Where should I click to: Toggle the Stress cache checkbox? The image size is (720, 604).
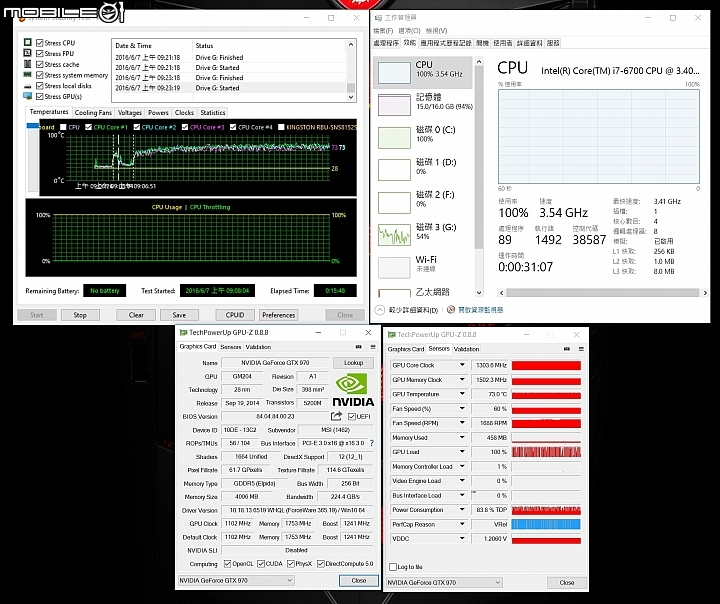(39, 64)
